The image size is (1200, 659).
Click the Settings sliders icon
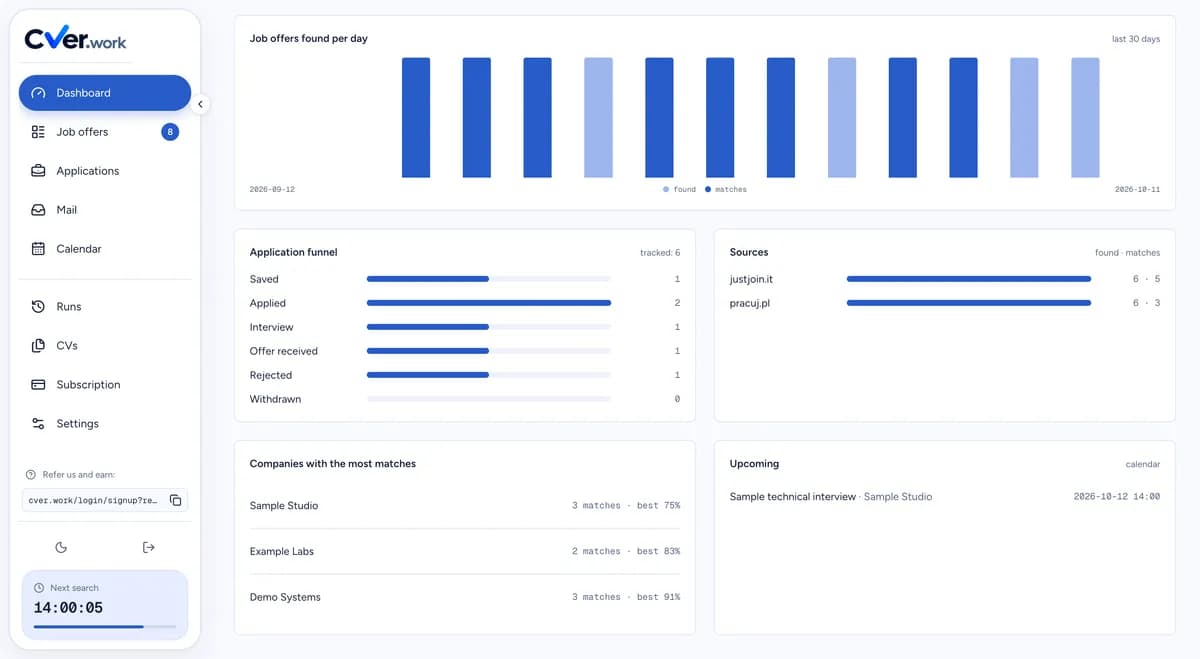(x=38, y=424)
